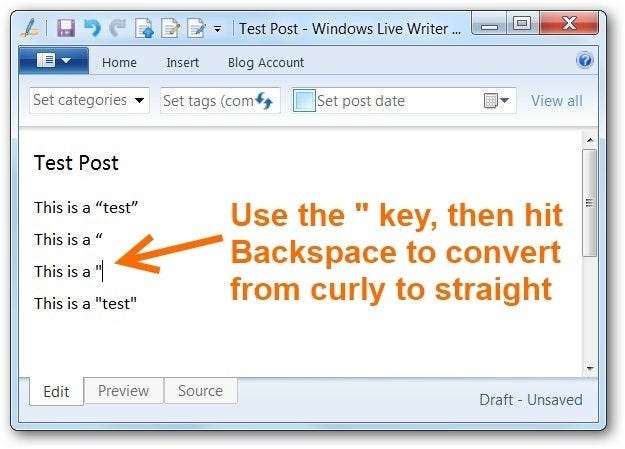Click the editor vertical scrollbar thumb
Screen dimensions: 625x449
[590, 203]
